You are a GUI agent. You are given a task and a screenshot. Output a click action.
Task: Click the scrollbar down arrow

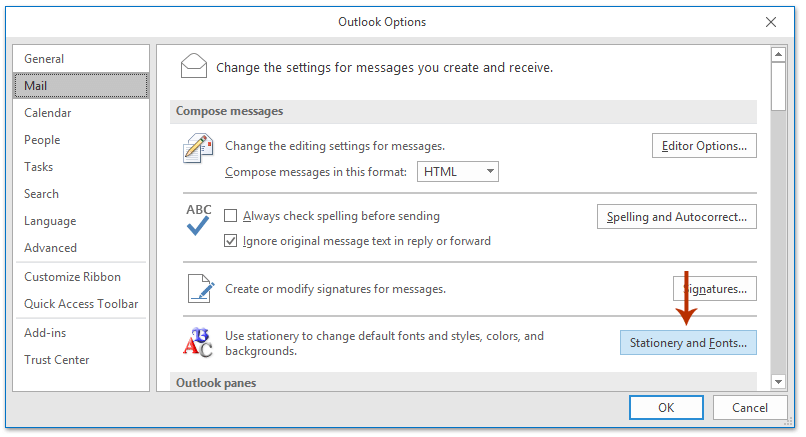click(x=778, y=381)
